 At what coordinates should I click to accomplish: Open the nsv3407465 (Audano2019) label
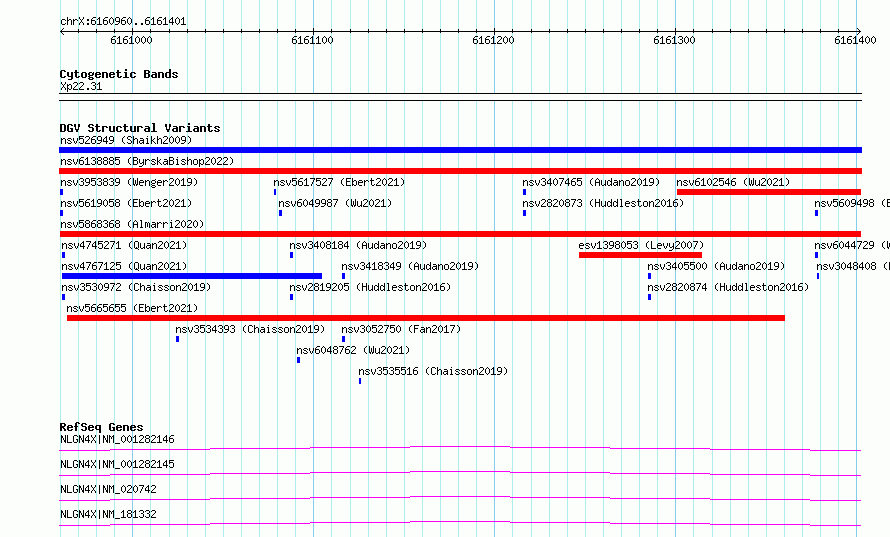(x=591, y=182)
